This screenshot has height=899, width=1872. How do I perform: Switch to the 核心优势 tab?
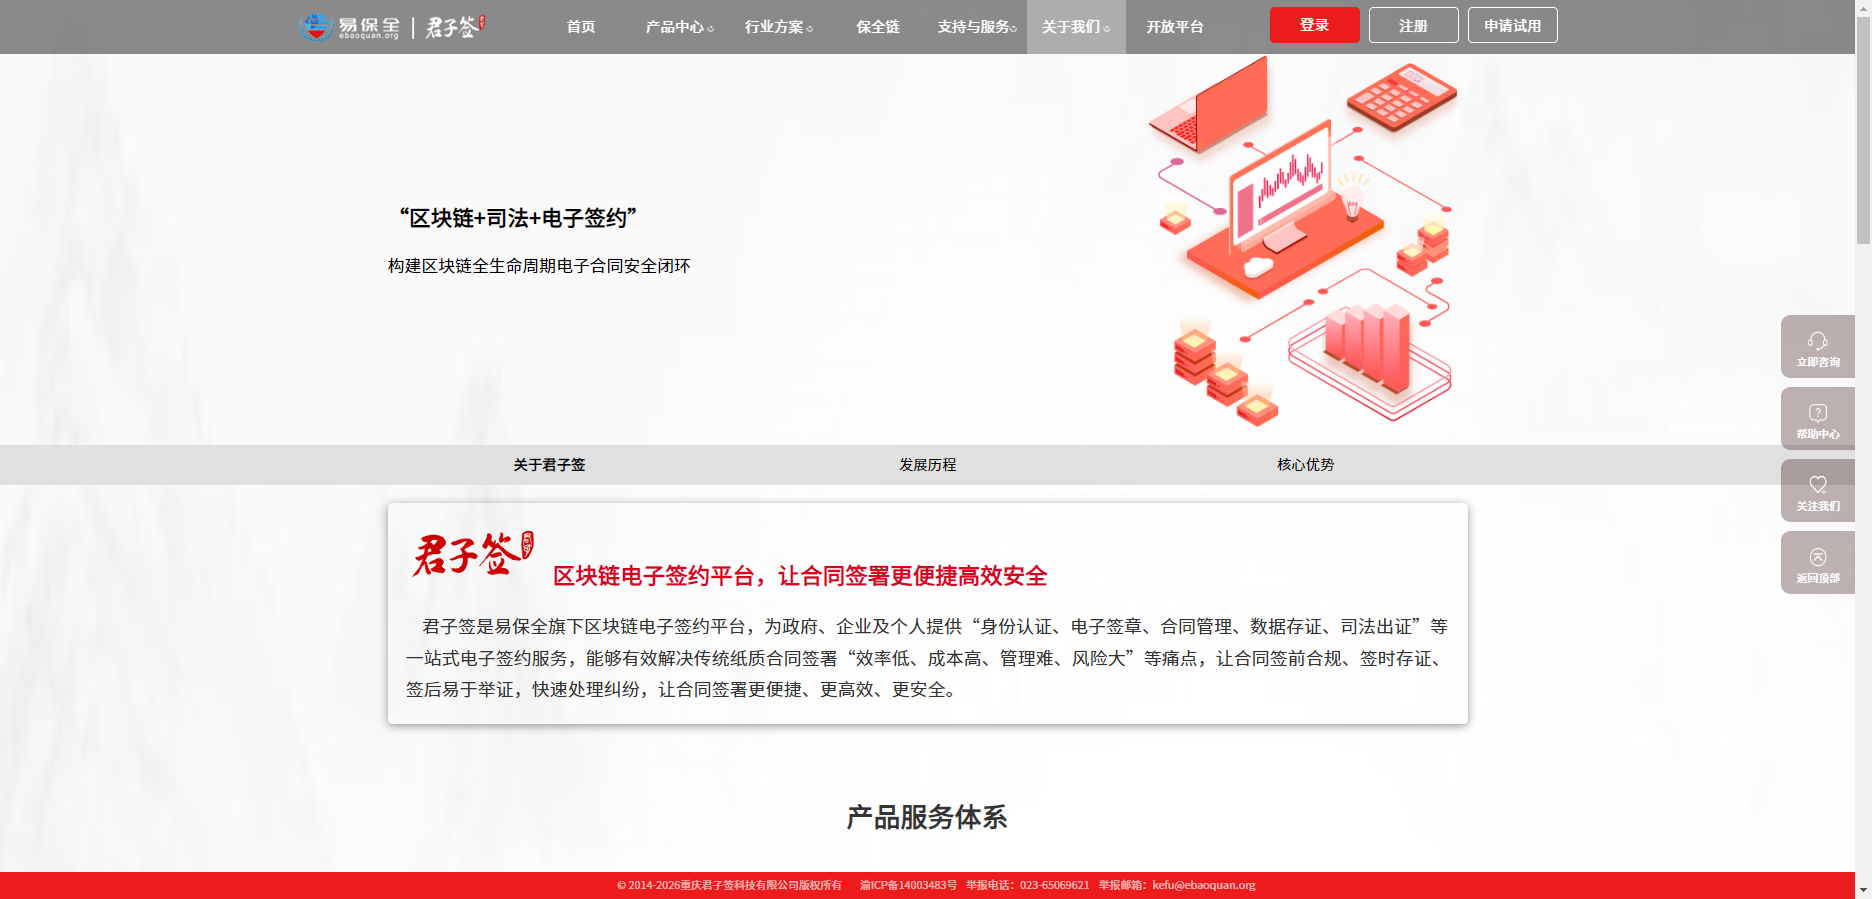tap(1305, 465)
